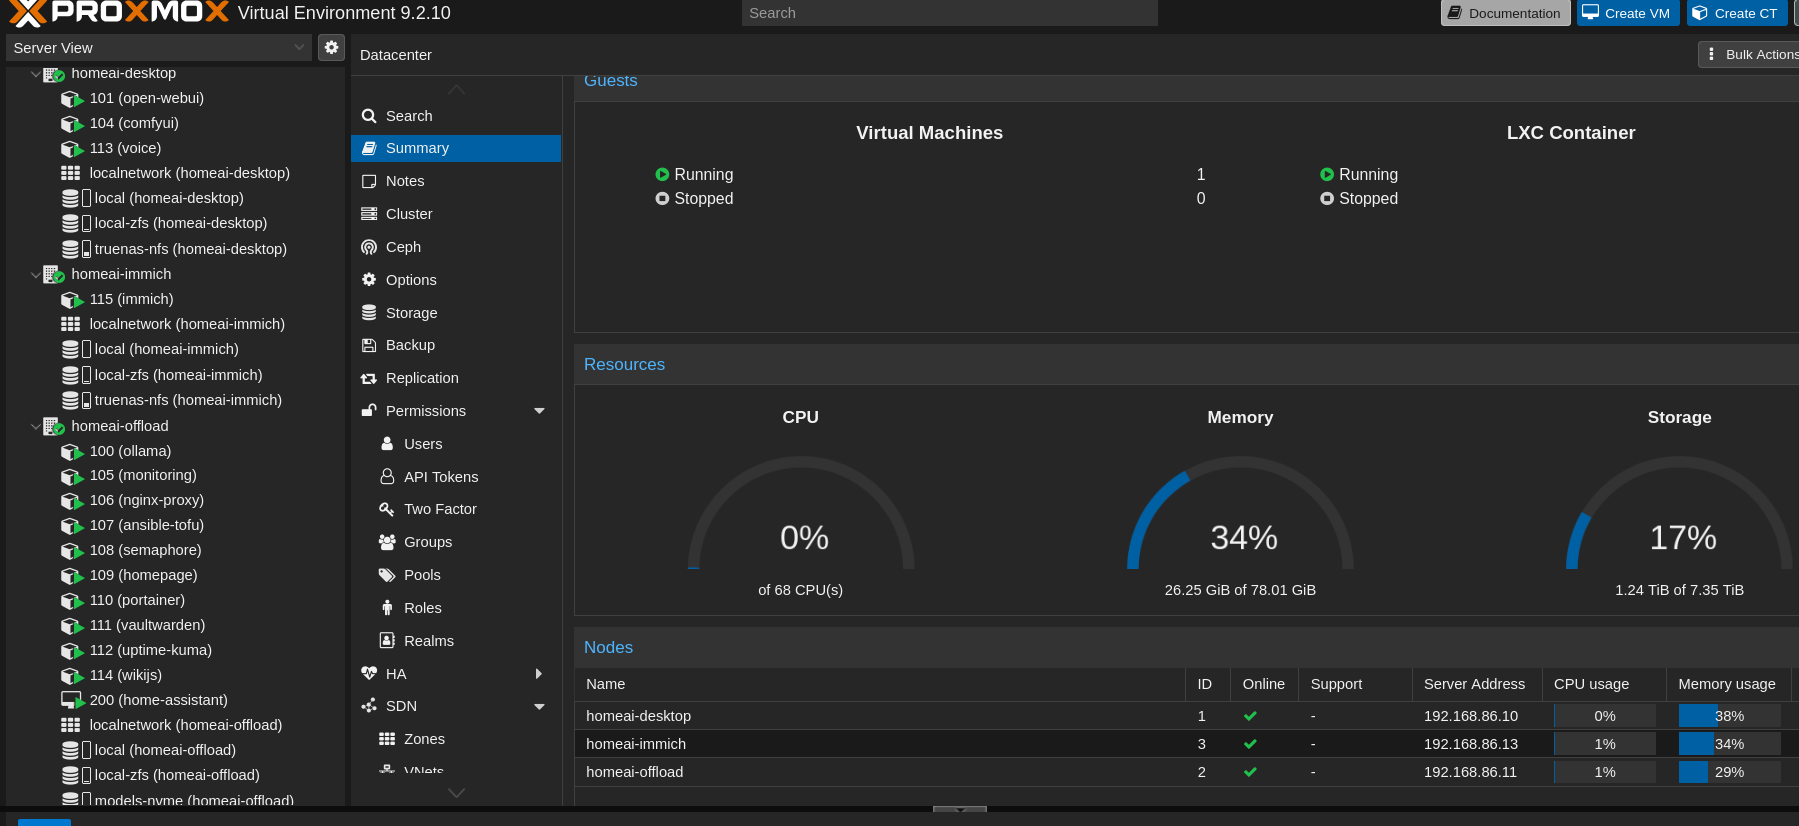Viewport: 1799px width, 826px height.
Task: Click the Two Factor key icon
Action: [x=387, y=509]
